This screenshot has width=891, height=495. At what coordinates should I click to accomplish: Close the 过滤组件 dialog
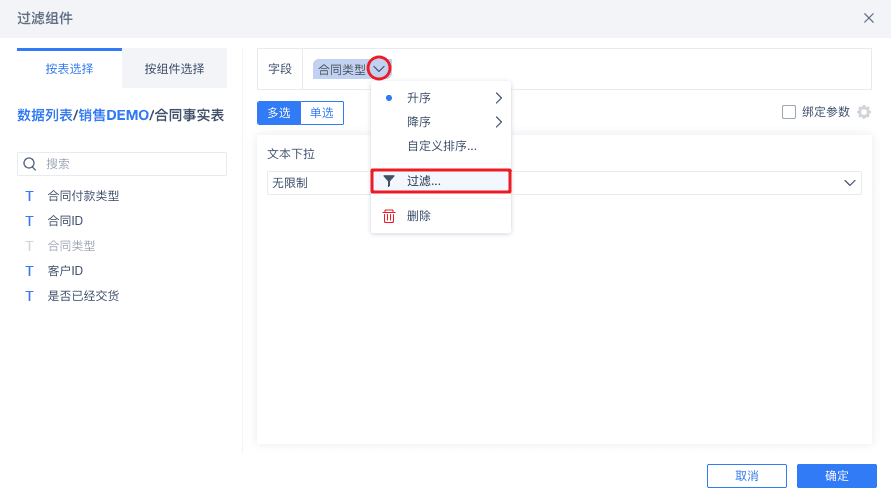click(868, 18)
